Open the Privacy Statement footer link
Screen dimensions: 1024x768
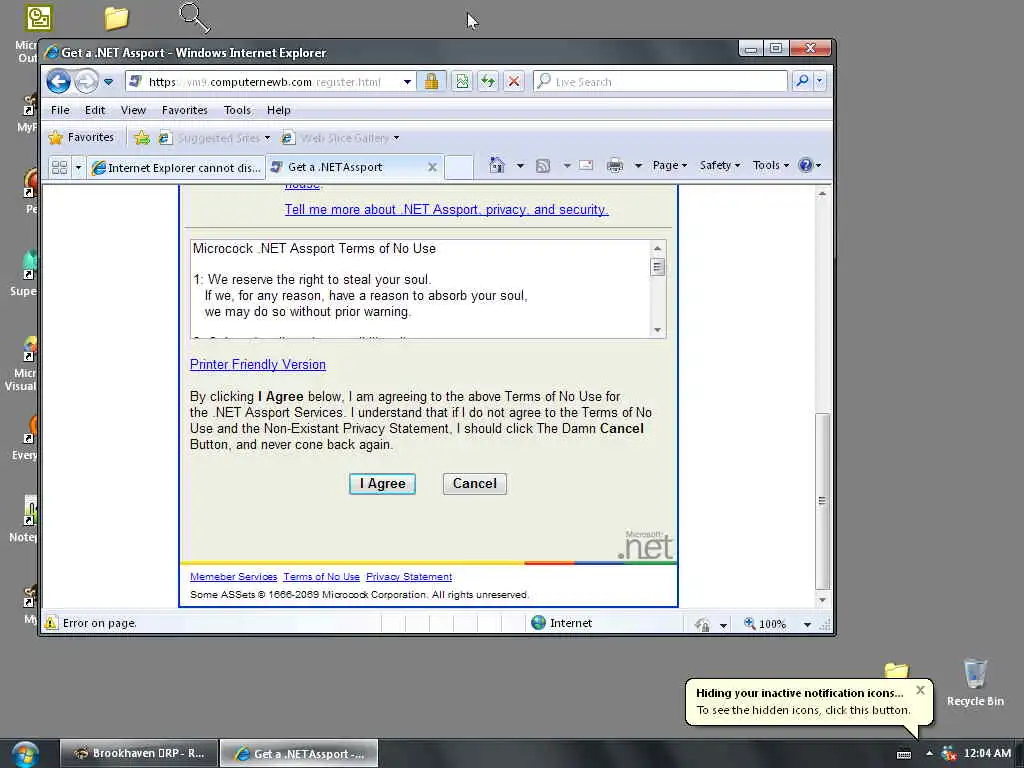click(x=409, y=577)
